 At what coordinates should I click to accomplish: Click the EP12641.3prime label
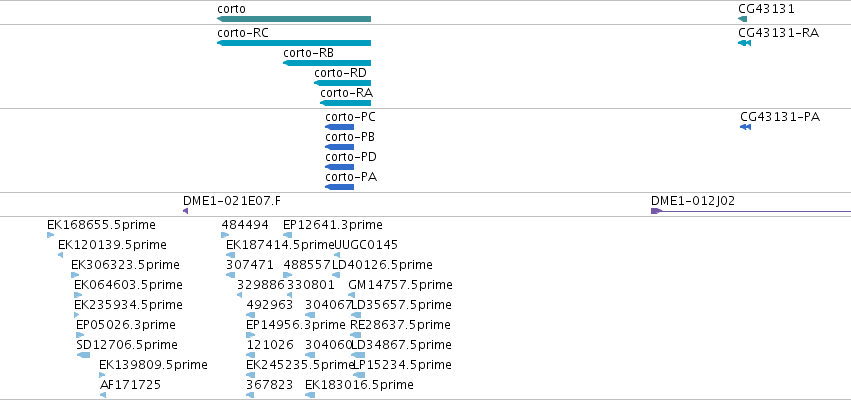(333, 225)
